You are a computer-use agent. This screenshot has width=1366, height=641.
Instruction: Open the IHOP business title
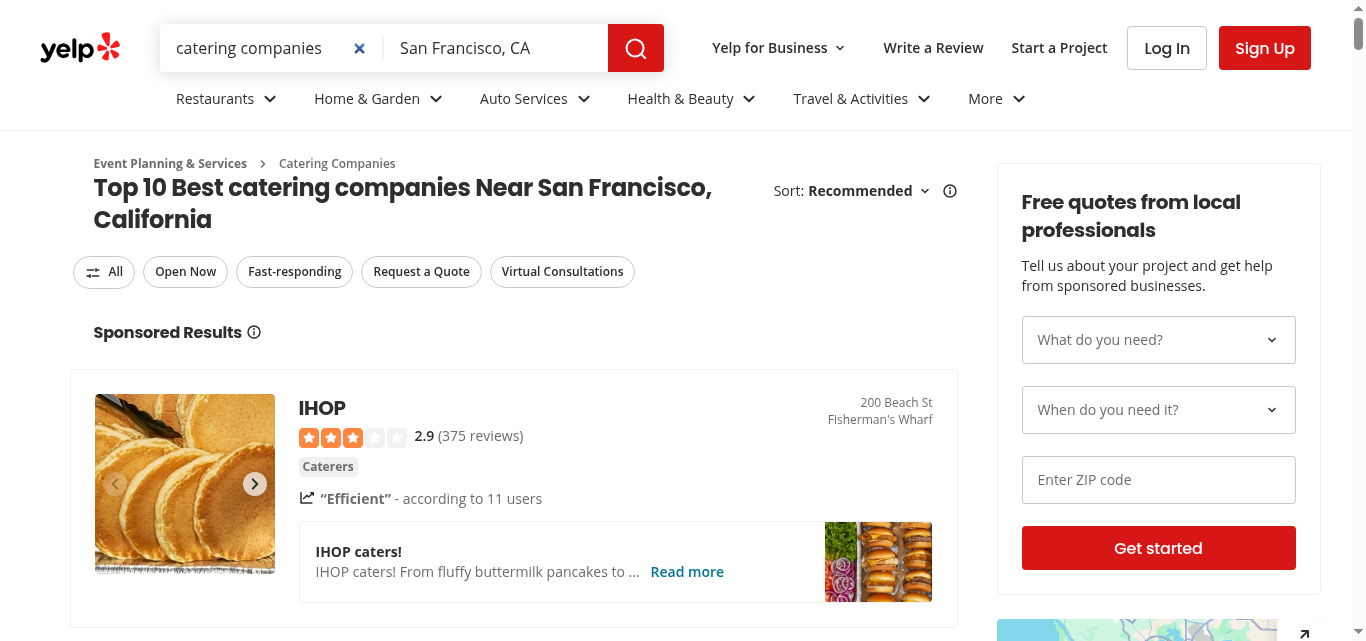(322, 408)
